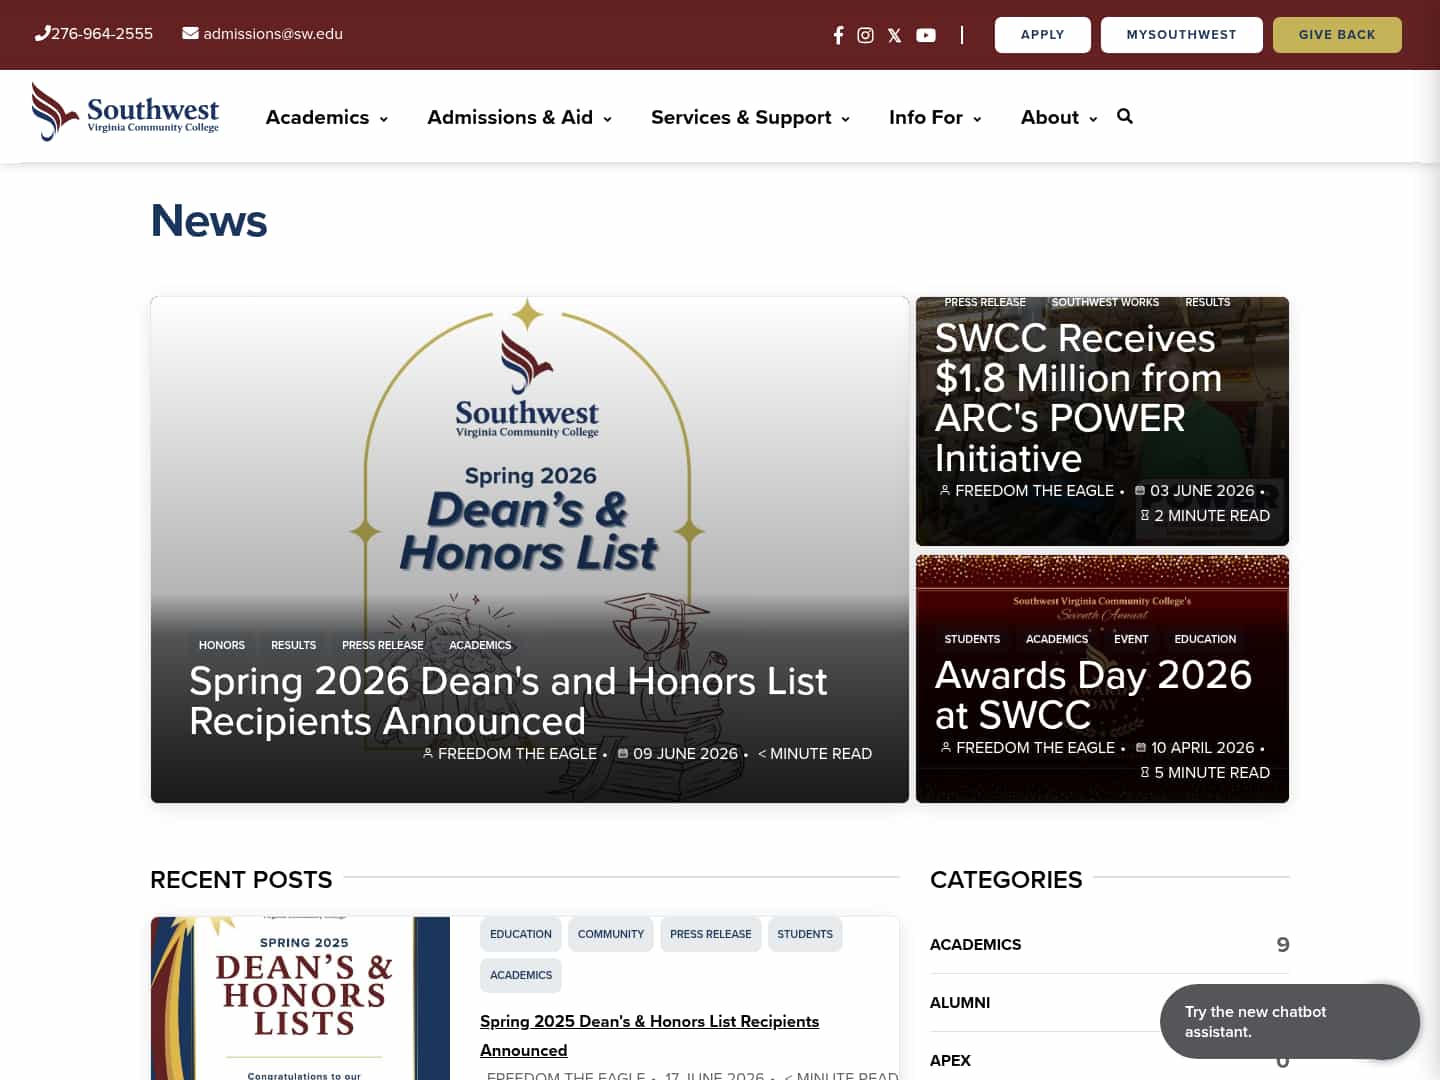Click the COMMUNITY tag in recent post

pos(611,934)
